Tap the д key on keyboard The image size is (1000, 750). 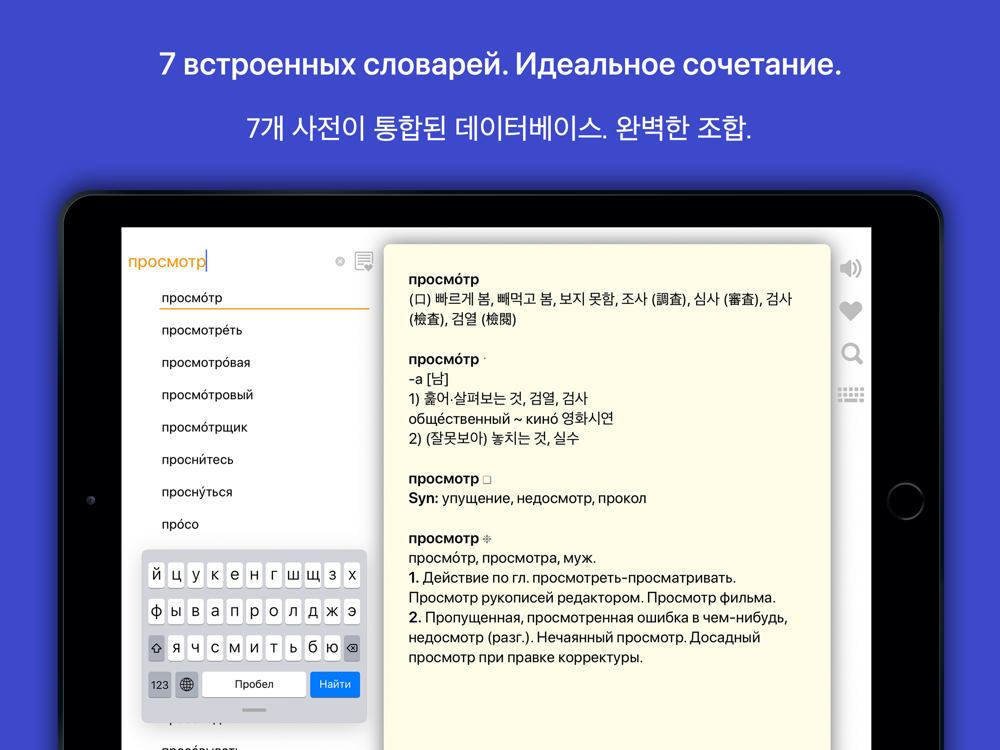click(x=313, y=611)
